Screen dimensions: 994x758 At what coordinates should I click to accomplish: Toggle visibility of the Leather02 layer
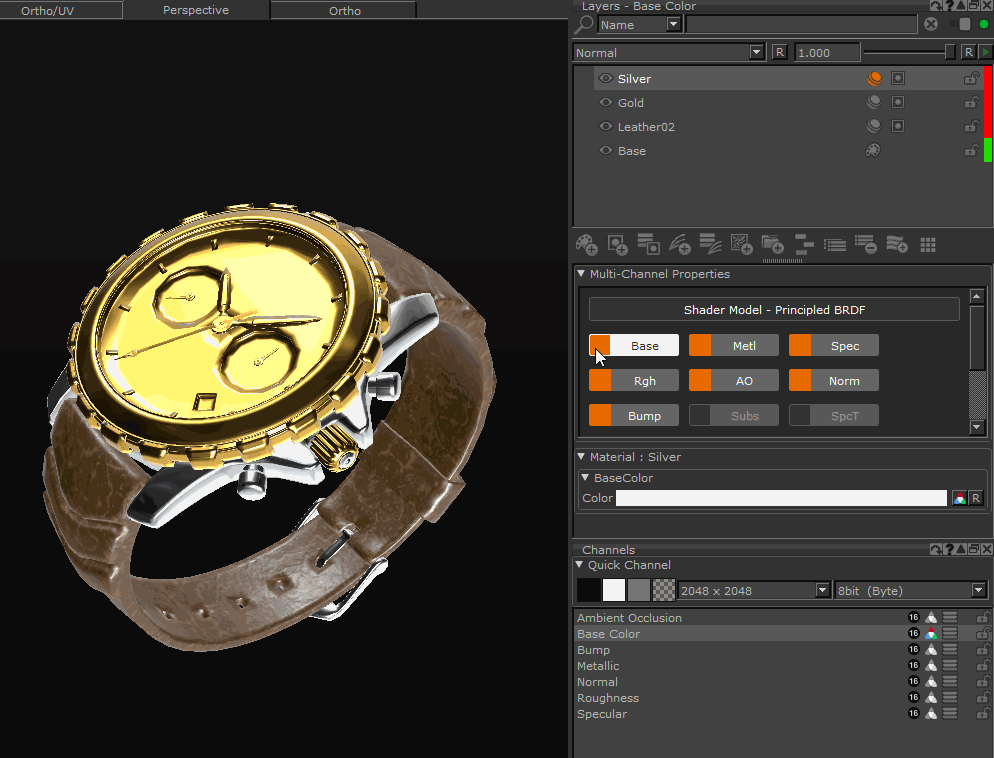[605, 127]
